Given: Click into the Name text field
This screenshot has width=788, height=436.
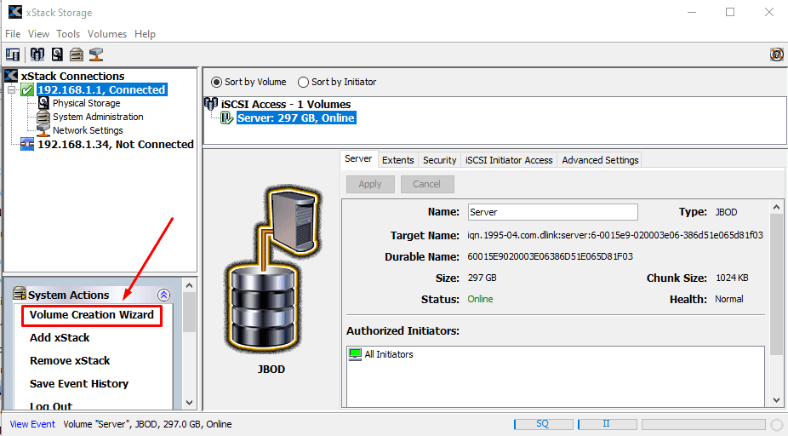Looking at the screenshot, I should 552,212.
